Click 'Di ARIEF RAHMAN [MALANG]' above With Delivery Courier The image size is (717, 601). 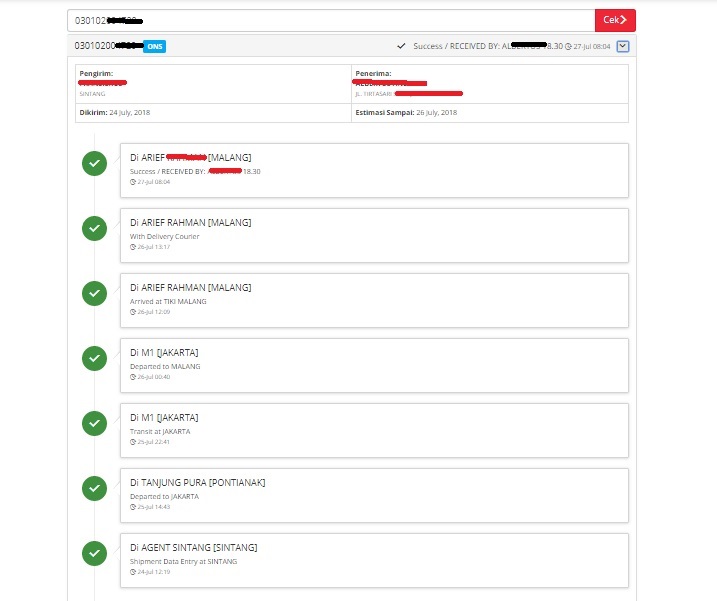pyautogui.click(x=191, y=223)
